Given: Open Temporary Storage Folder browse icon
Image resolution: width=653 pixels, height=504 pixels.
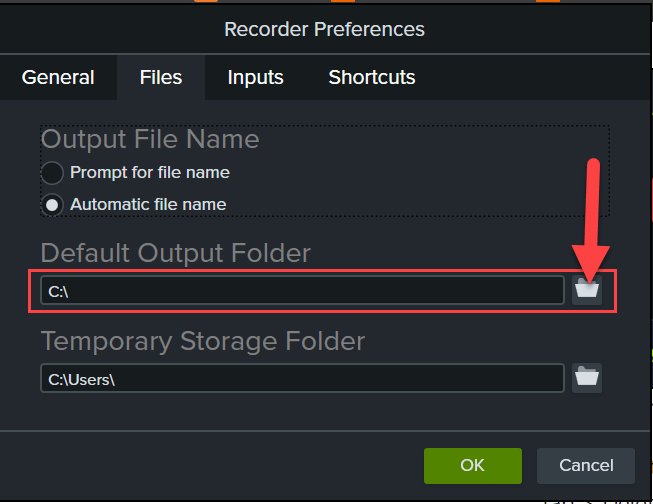Looking at the screenshot, I should pyautogui.click(x=587, y=378).
